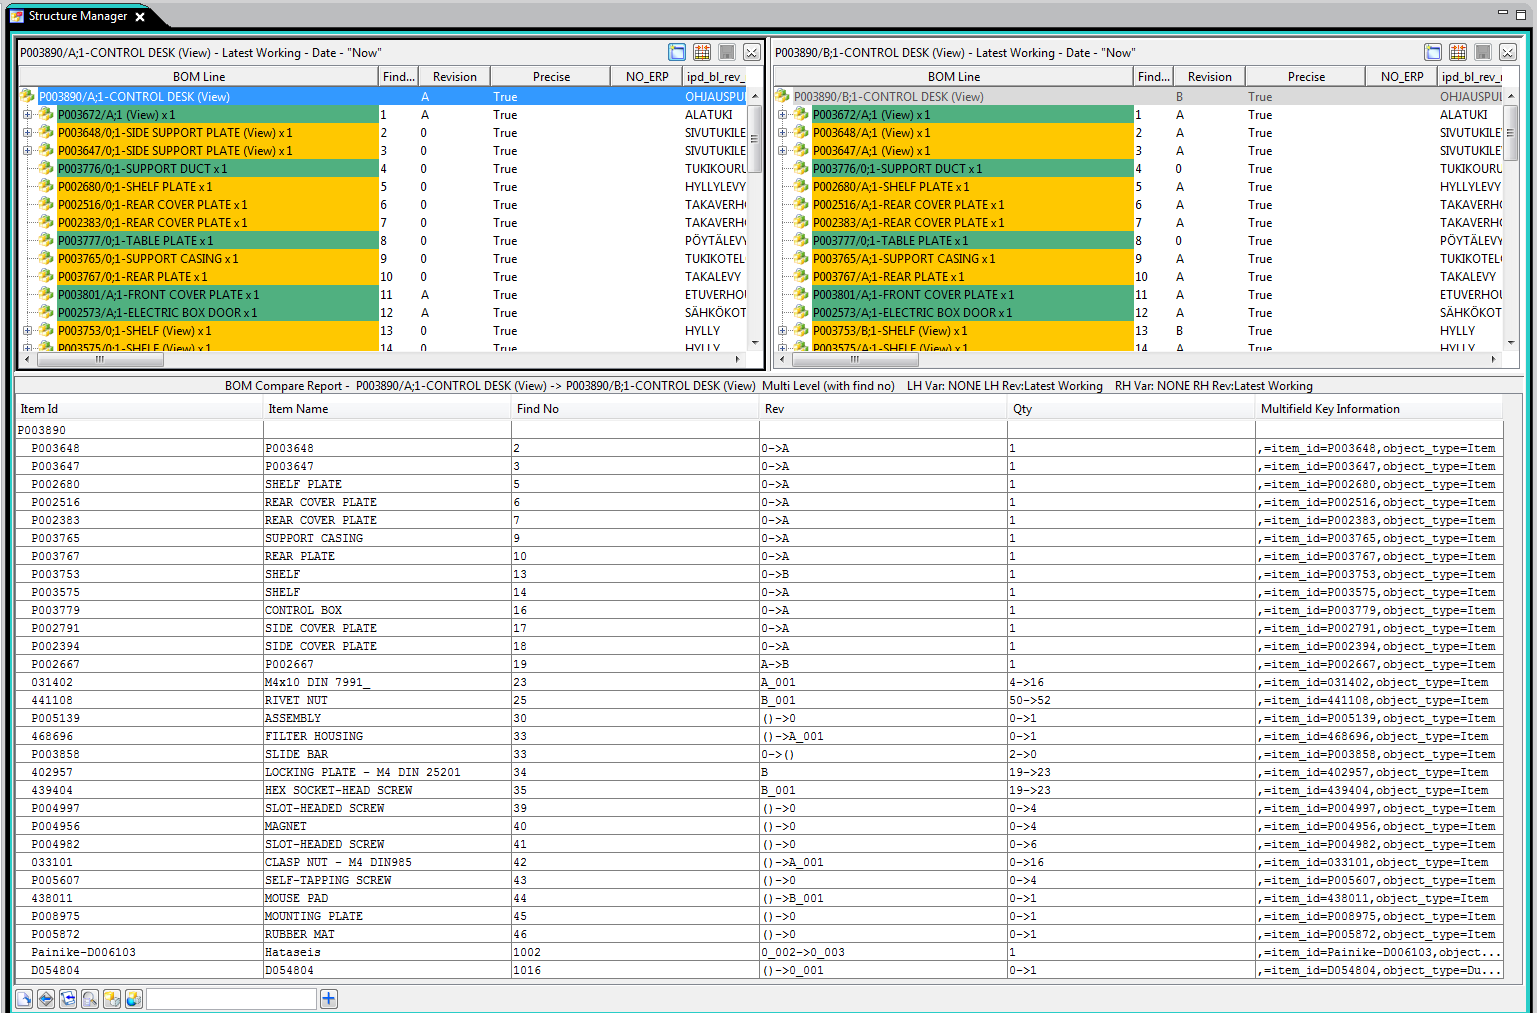Click refresh-sheet icon in bottom report toolbar
This screenshot has height=1013, width=1537.
pyautogui.click(x=68, y=998)
